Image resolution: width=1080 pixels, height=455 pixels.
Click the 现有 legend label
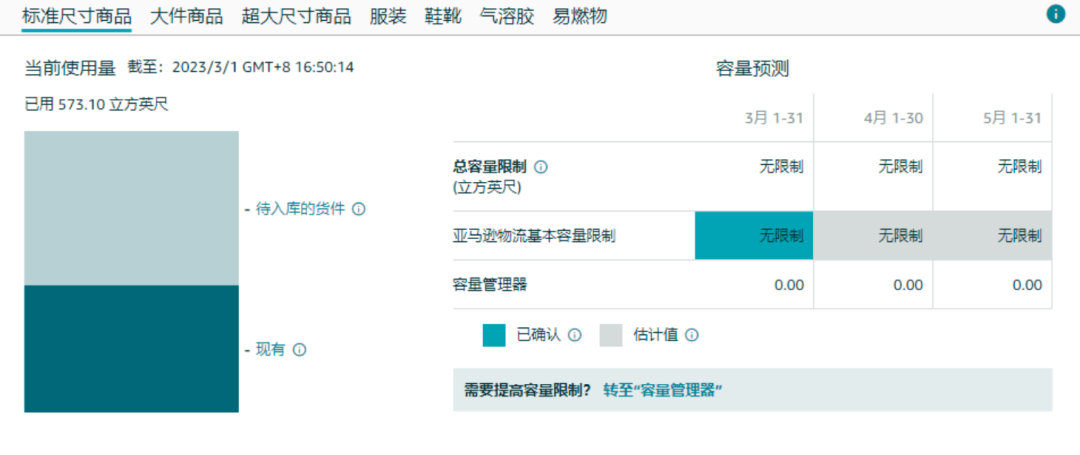click(270, 350)
